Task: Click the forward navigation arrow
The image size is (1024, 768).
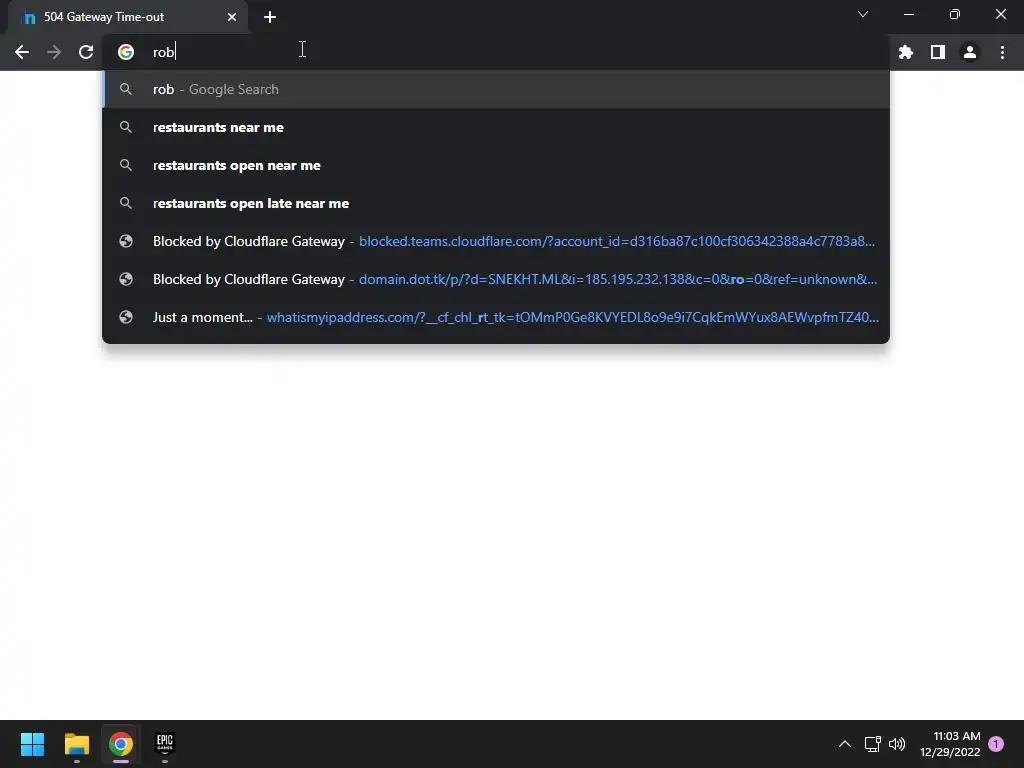Action: 54,52
